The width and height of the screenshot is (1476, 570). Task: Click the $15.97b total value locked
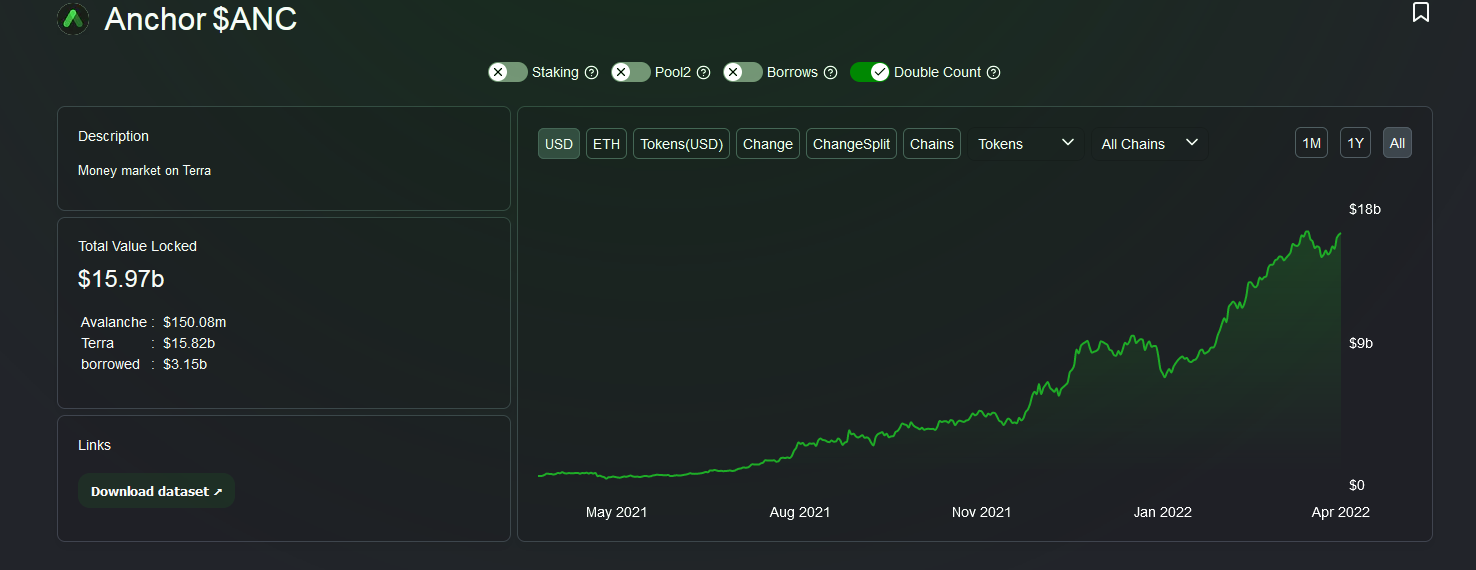click(x=121, y=279)
